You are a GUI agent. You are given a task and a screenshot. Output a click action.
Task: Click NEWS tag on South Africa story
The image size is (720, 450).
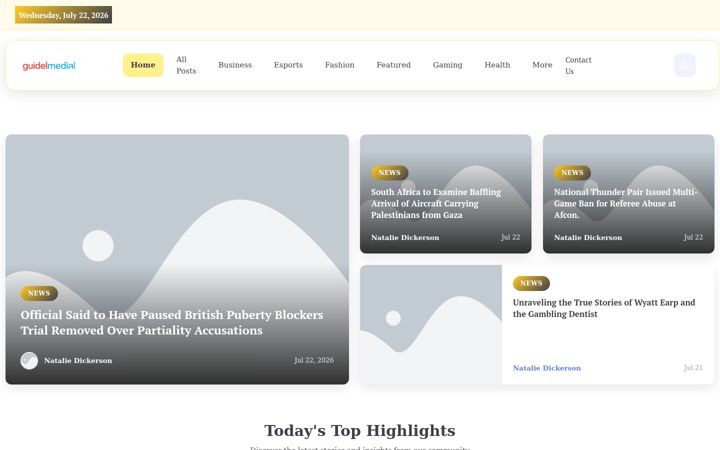tap(389, 173)
